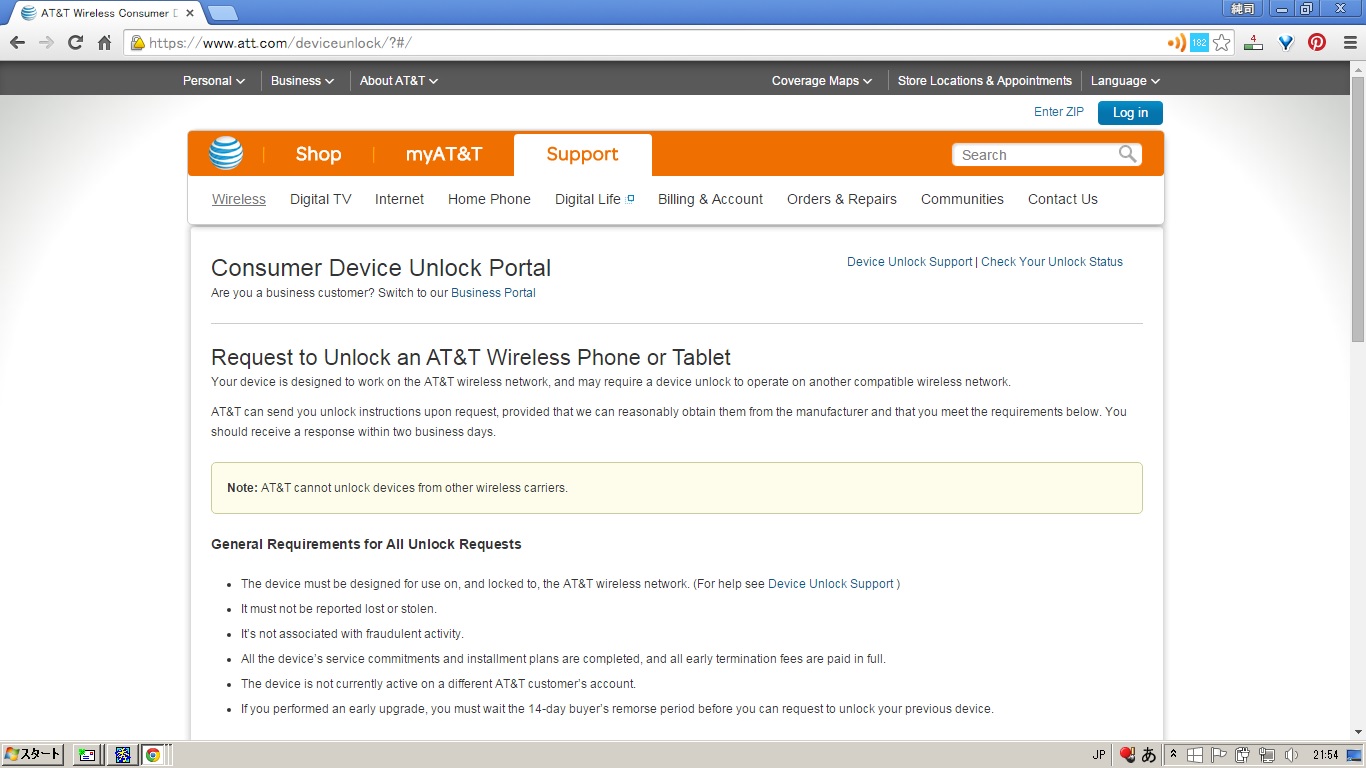Reload the page with the refresh icon

(75, 43)
